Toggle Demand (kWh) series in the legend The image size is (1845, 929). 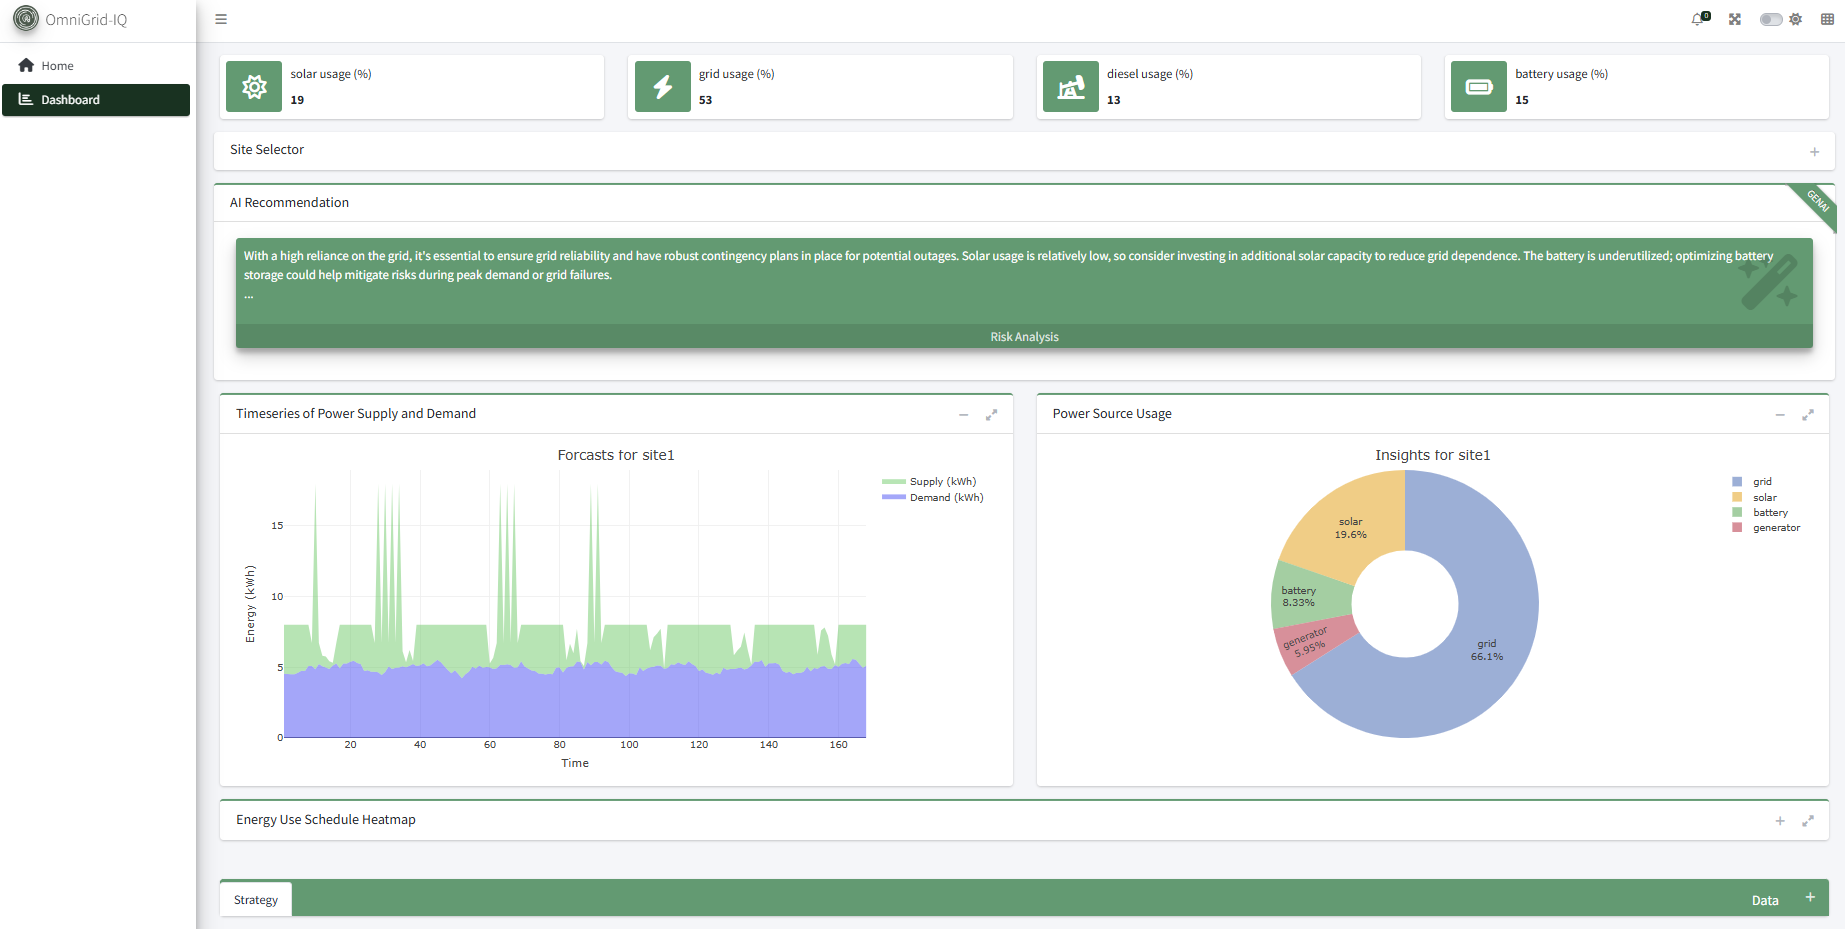coord(933,498)
